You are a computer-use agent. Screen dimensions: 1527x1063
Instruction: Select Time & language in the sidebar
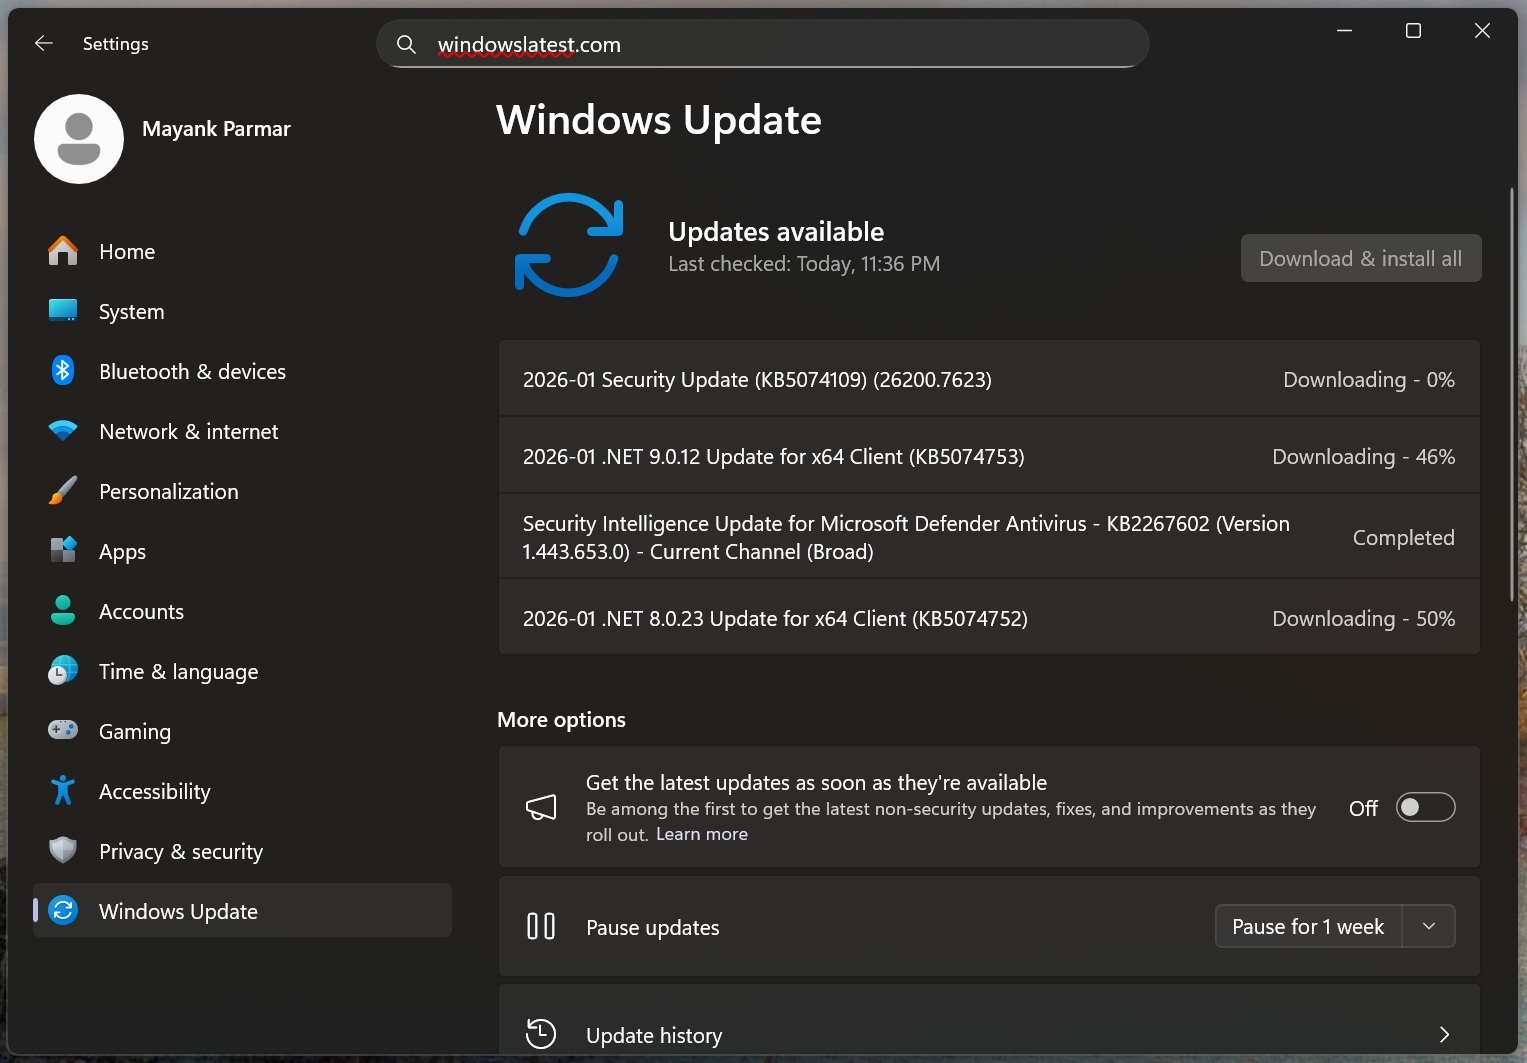tap(178, 671)
